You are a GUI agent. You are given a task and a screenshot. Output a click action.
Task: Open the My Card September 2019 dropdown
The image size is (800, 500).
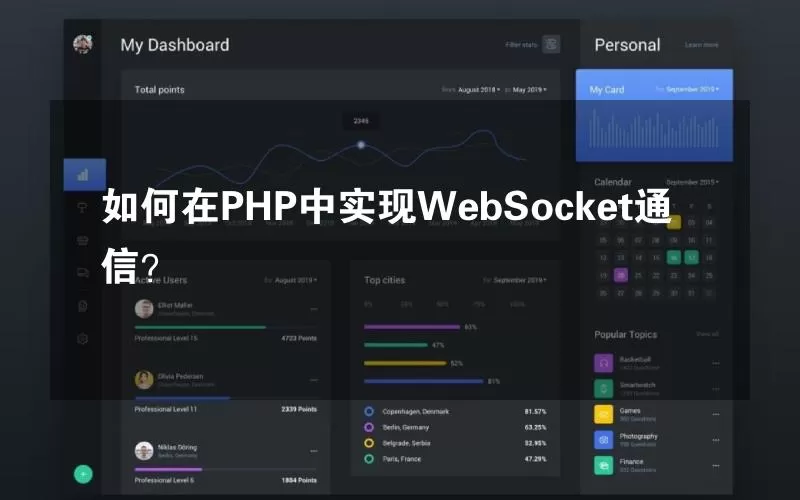tap(692, 89)
